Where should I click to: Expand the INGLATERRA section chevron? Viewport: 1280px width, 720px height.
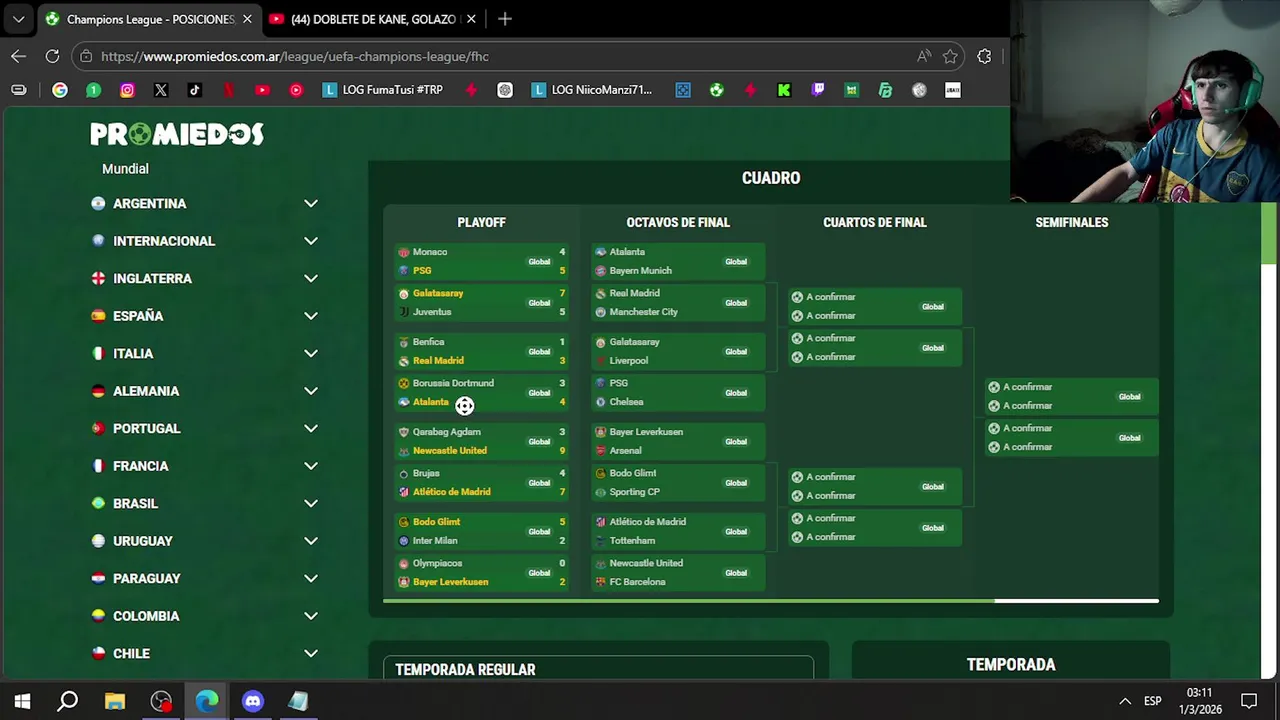coord(311,278)
